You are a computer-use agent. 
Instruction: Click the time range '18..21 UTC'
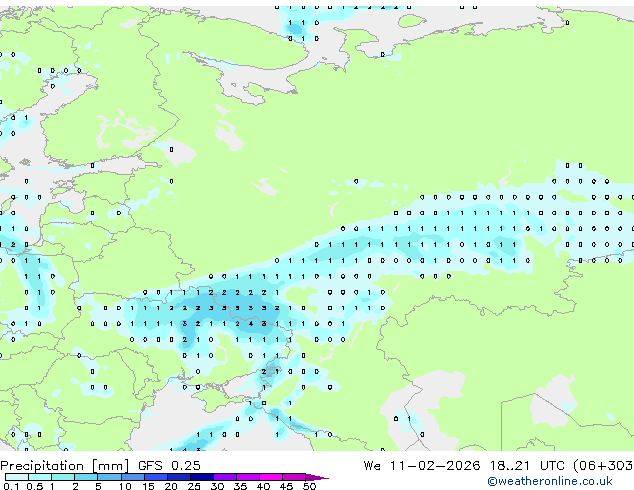pos(528,466)
